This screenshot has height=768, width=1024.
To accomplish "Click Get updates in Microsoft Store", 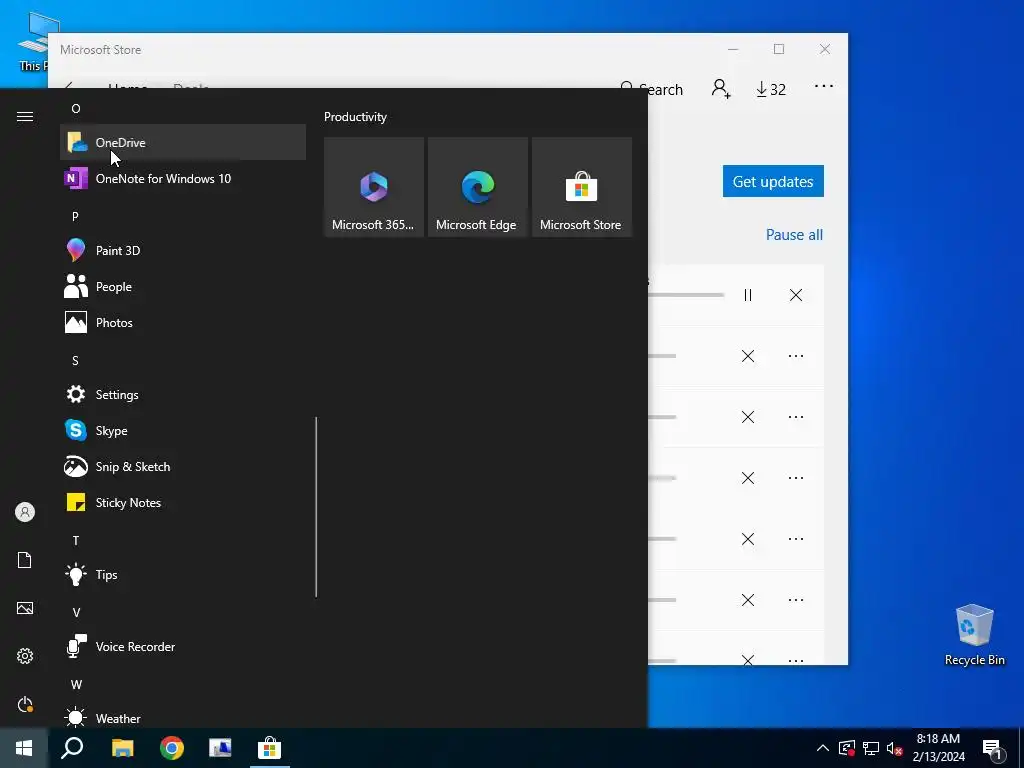I will 773,181.
